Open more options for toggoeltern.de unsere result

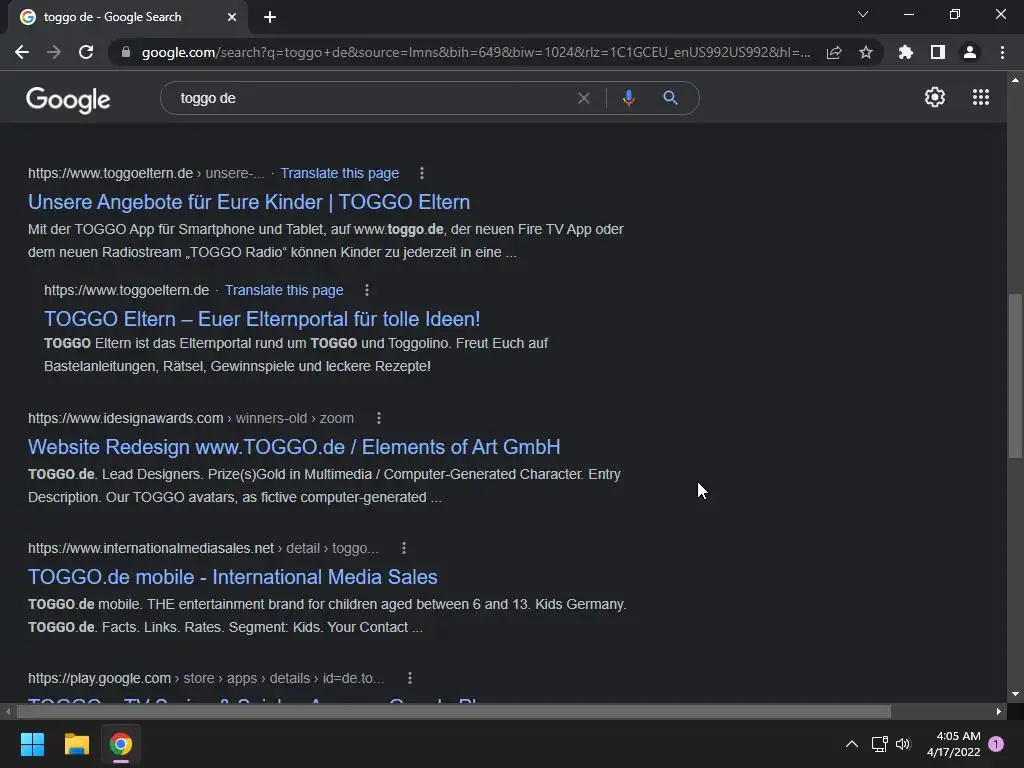click(x=422, y=173)
